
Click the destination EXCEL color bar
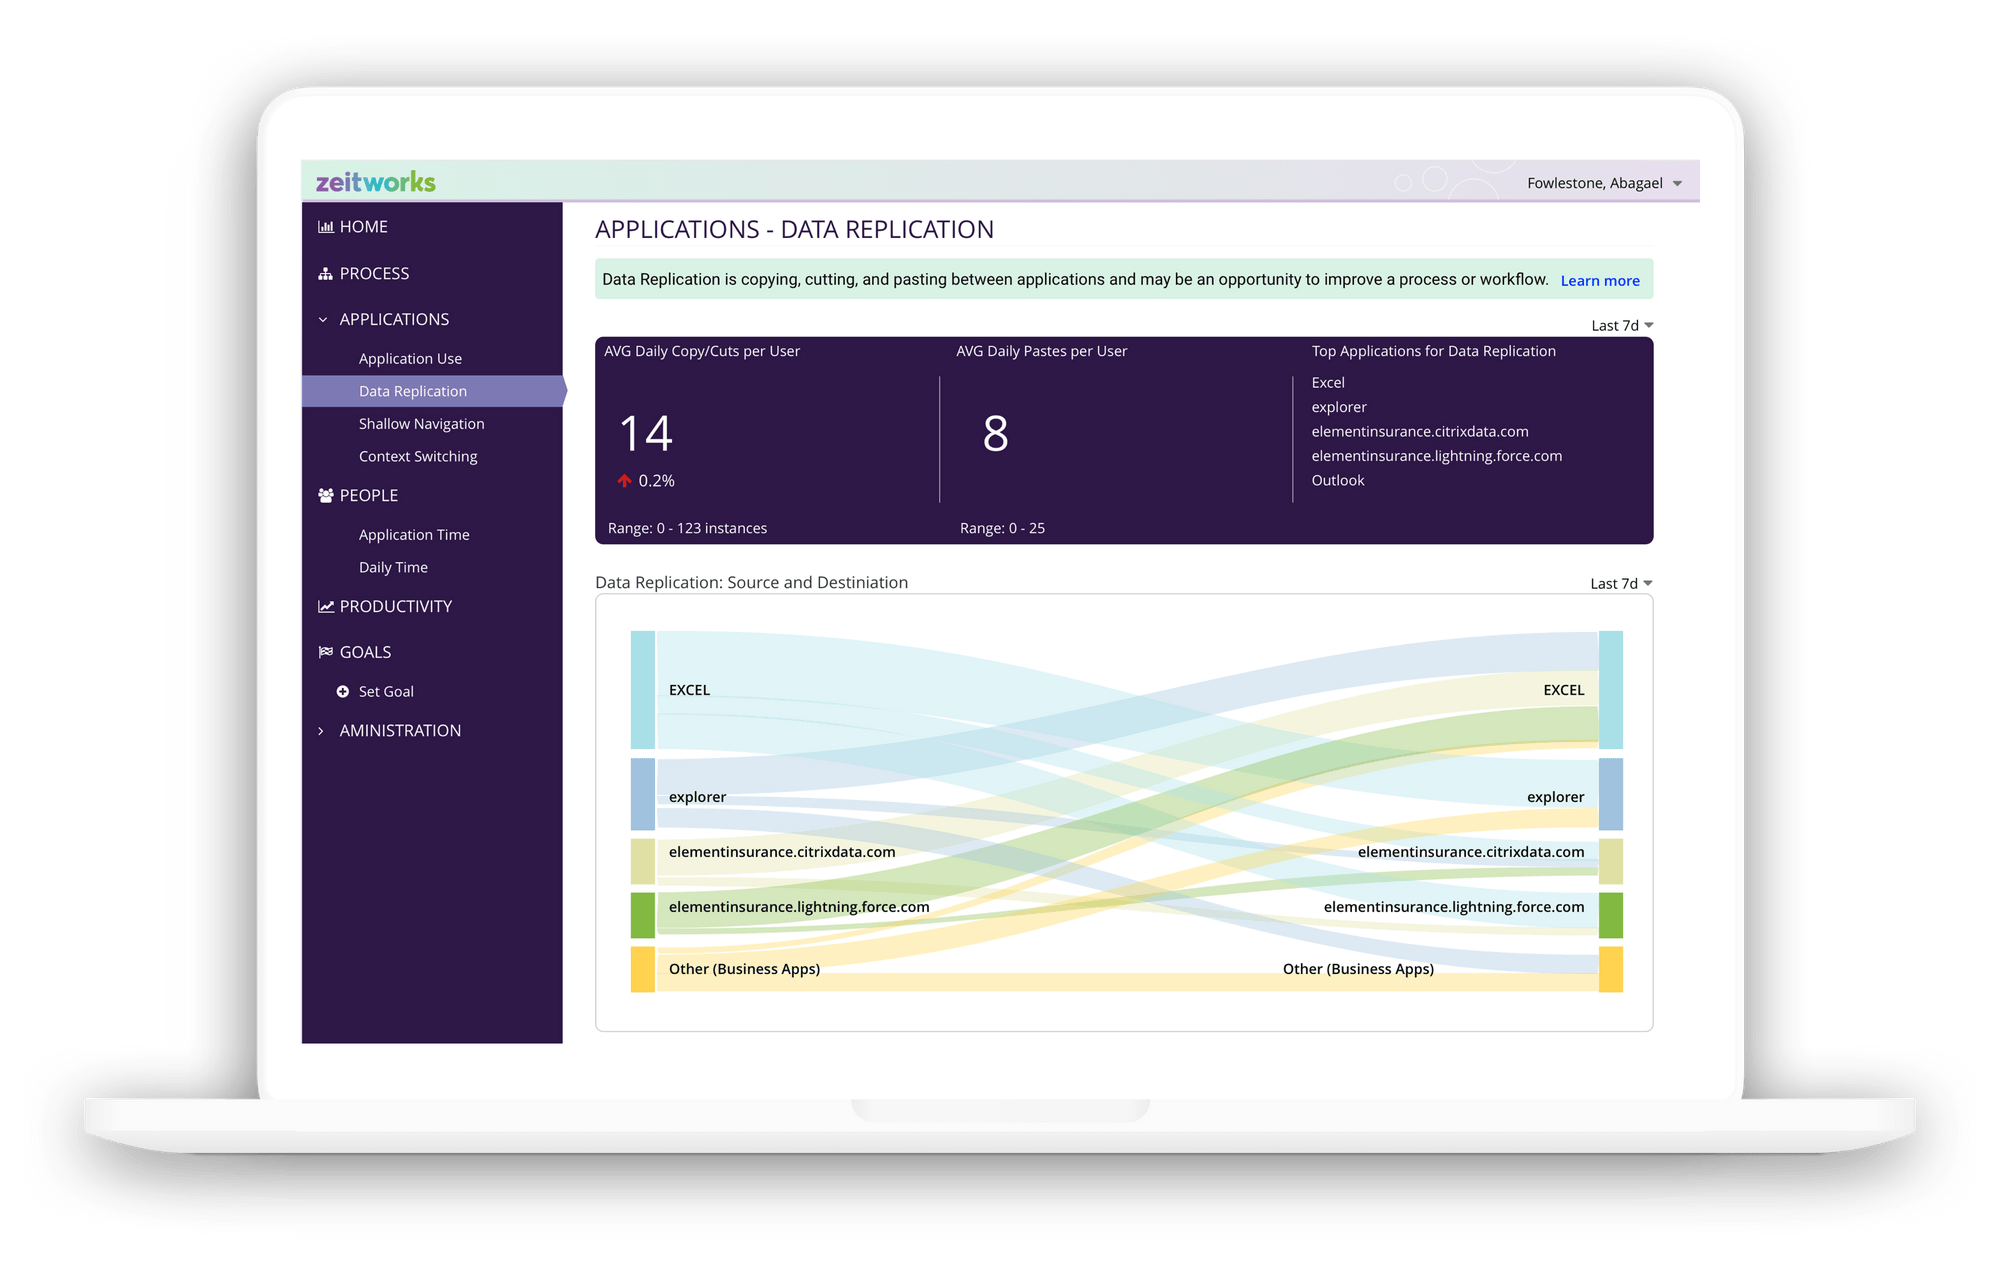[1611, 690]
